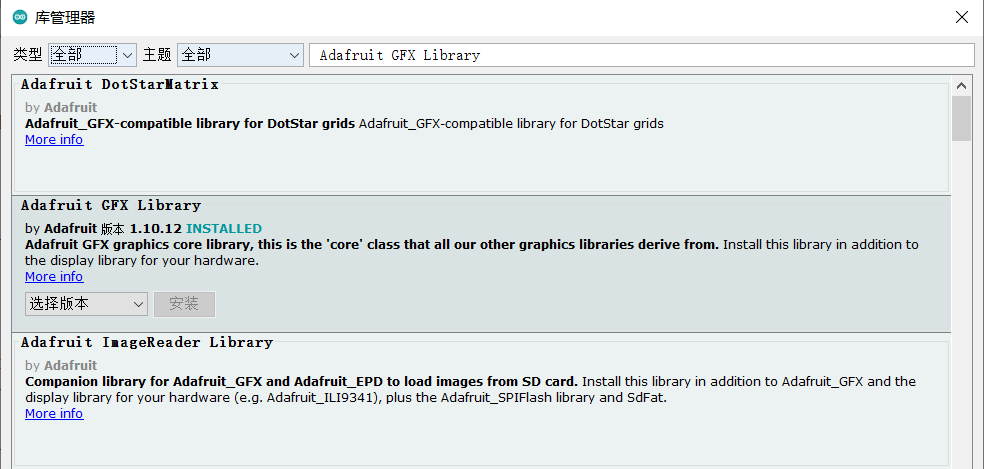Click the vertical scrollbar thumb

pos(961,118)
